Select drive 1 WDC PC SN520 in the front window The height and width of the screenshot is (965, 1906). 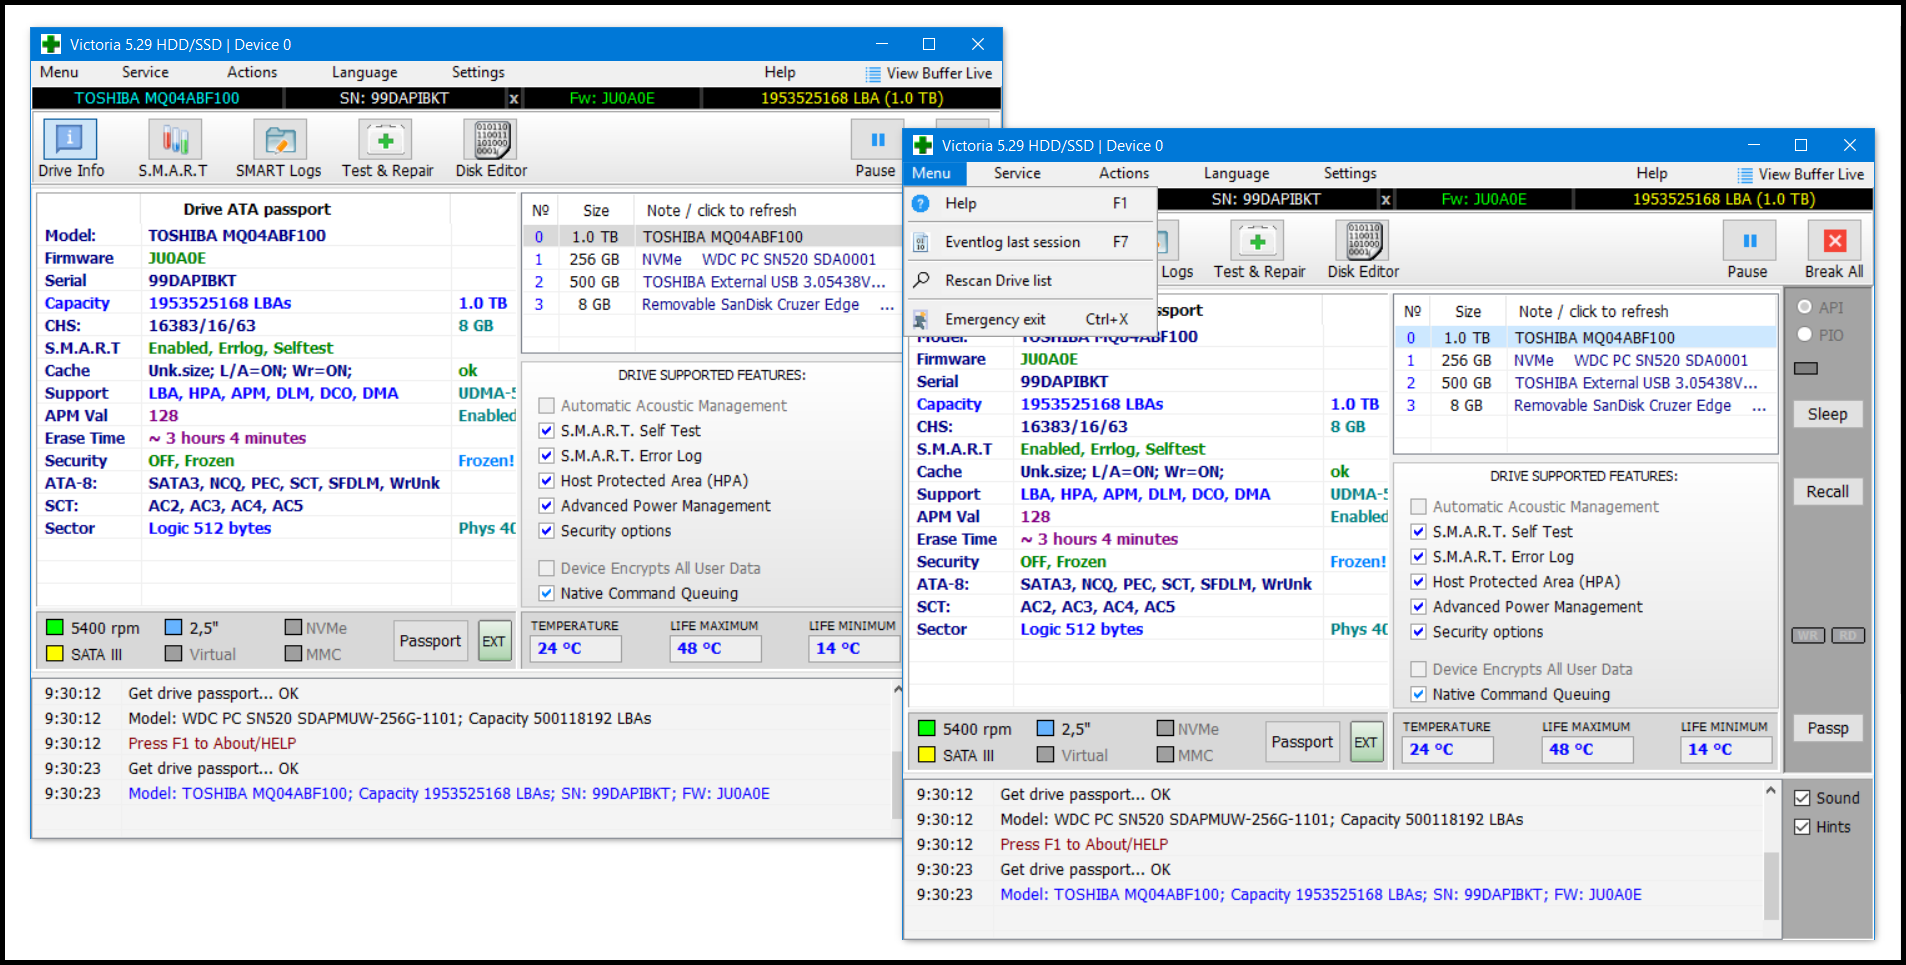(1585, 360)
